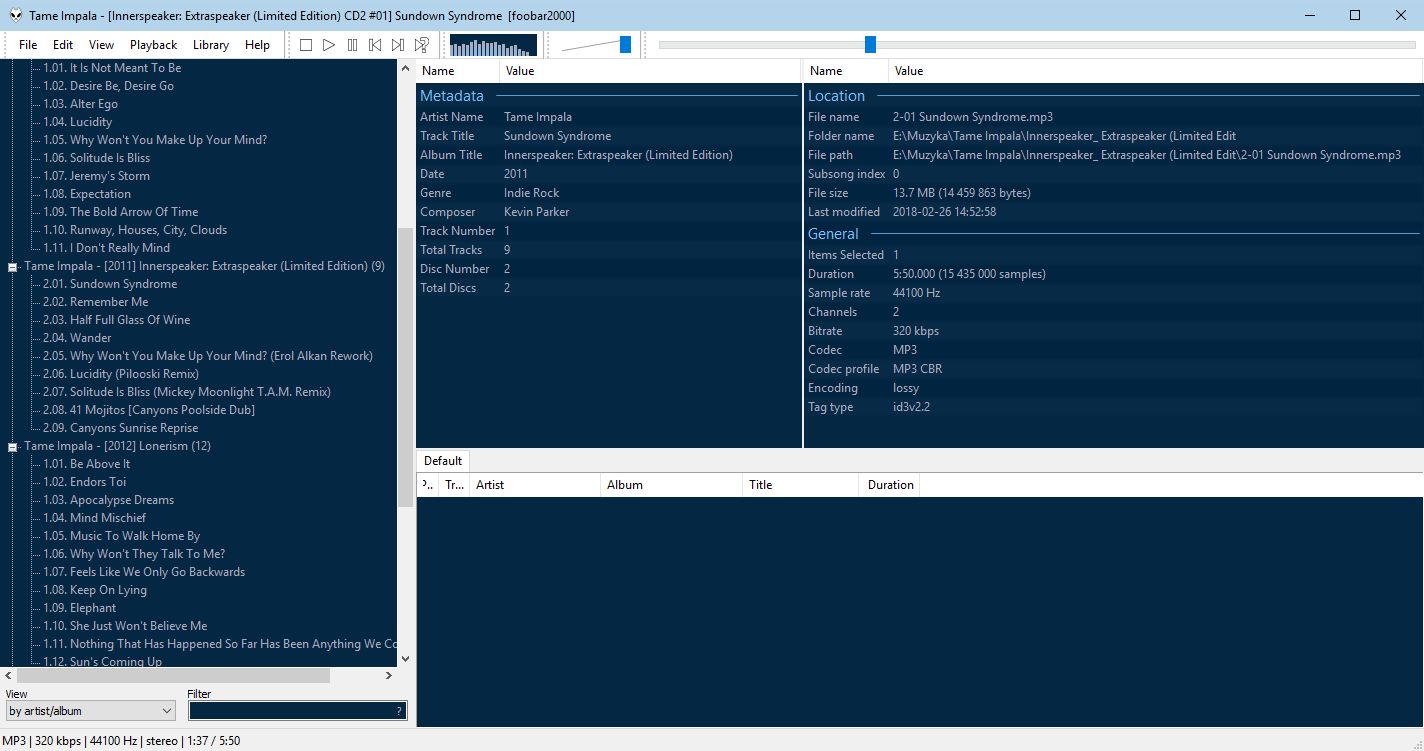Click the foobar2000 alien icon in title bar

coord(15,15)
